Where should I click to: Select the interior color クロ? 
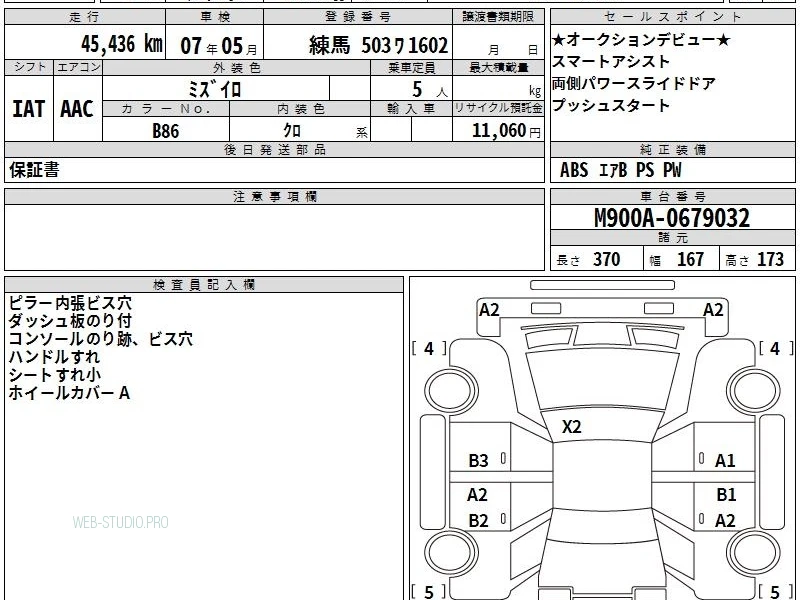[292, 131]
